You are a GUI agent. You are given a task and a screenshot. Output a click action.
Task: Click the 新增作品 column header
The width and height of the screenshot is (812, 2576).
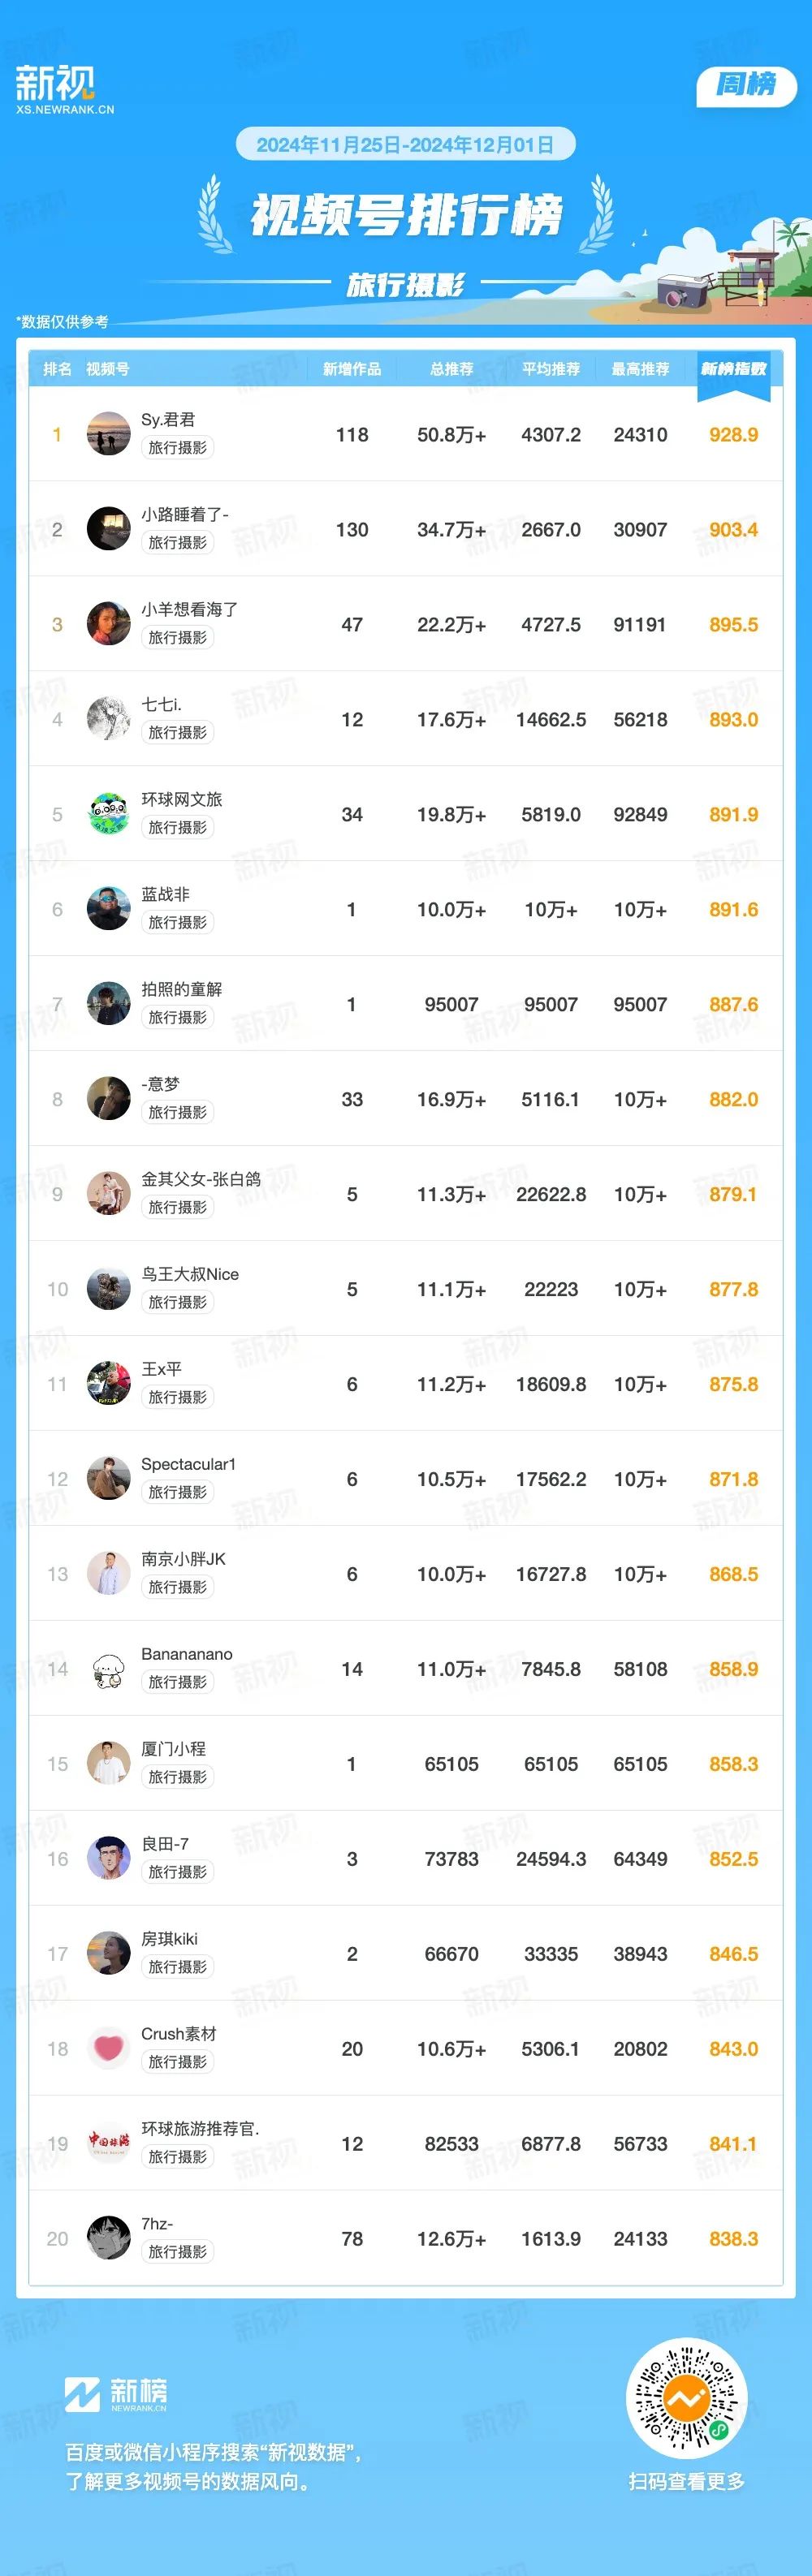[352, 369]
